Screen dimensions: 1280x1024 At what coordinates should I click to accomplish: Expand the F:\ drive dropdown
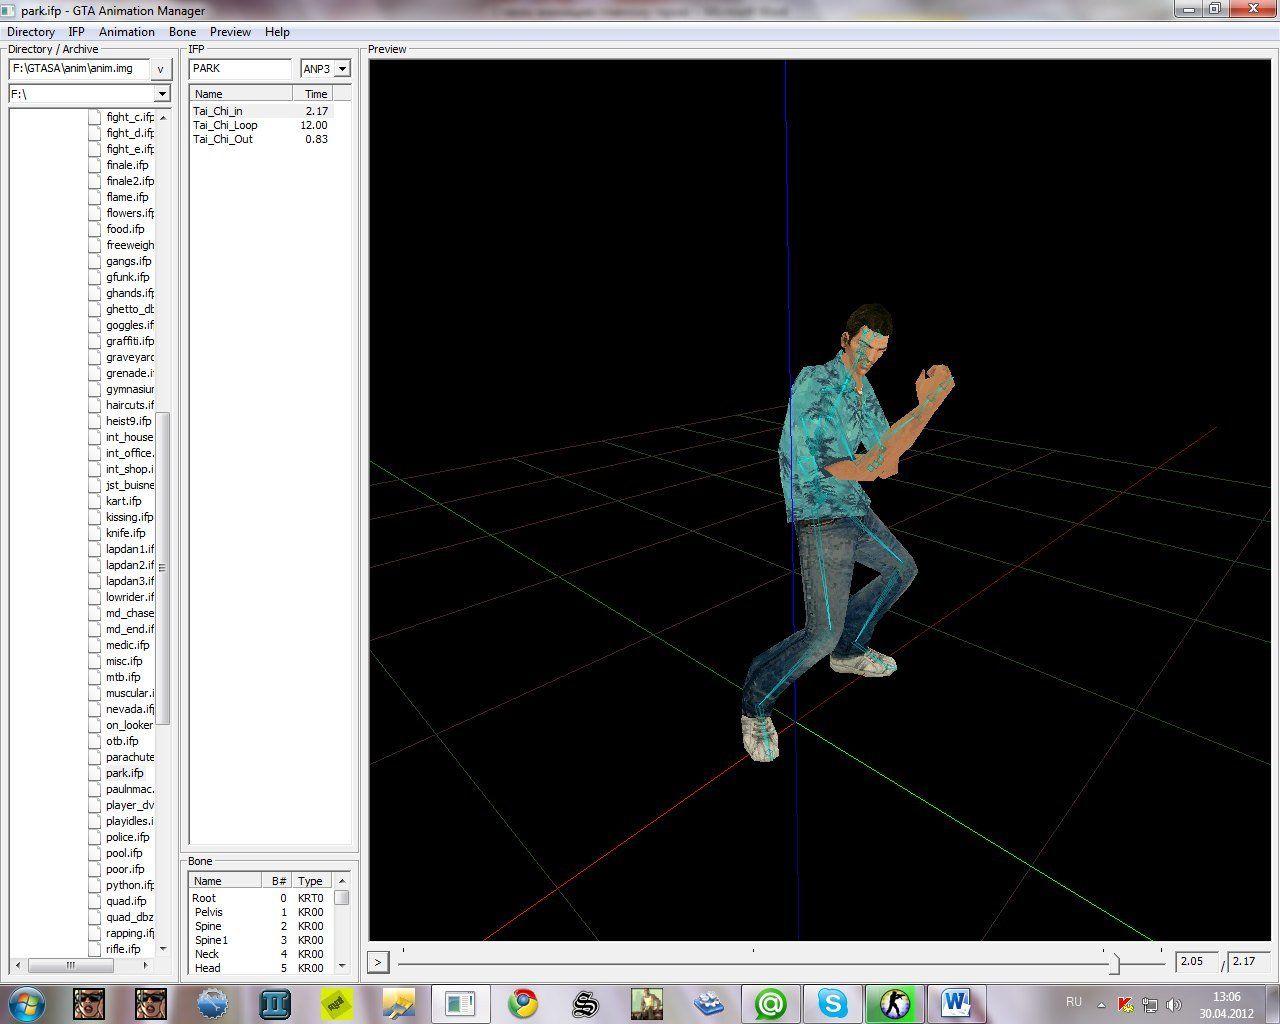(162, 94)
